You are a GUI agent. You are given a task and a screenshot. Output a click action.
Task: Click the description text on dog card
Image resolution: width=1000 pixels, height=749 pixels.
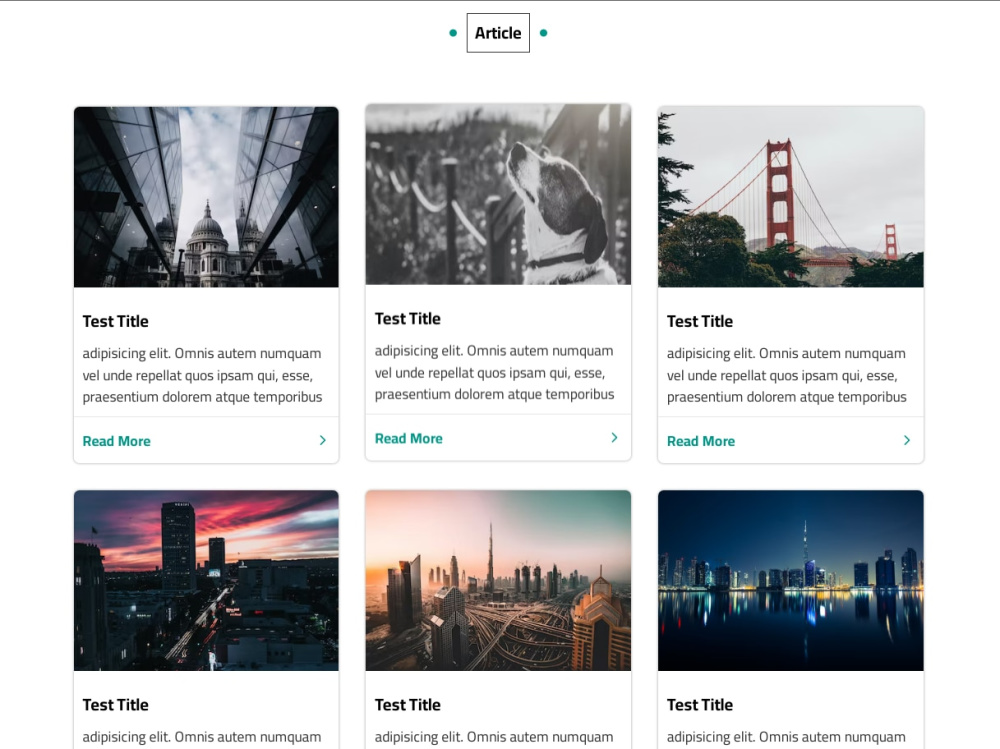(x=494, y=373)
